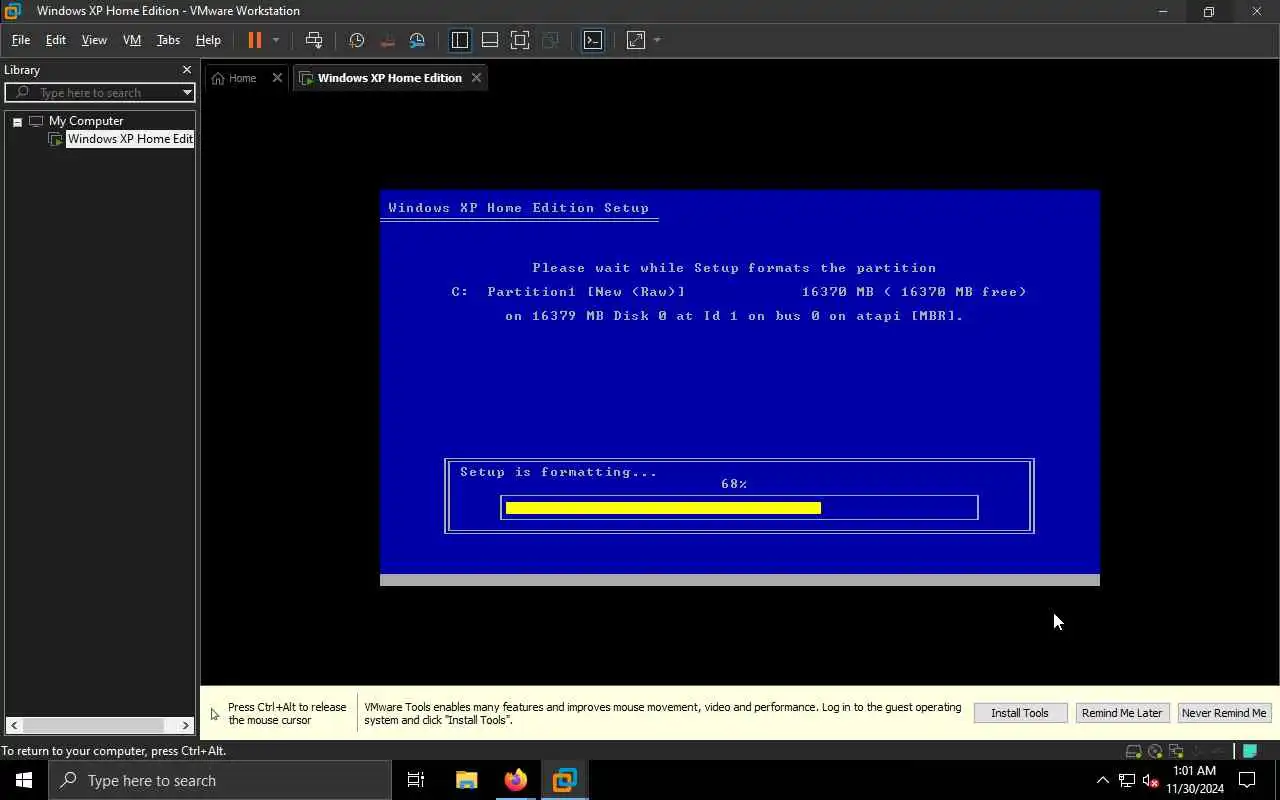This screenshot has width=1280, height=800.
Task: Click the network tray icon
Action: [1127, 780]
